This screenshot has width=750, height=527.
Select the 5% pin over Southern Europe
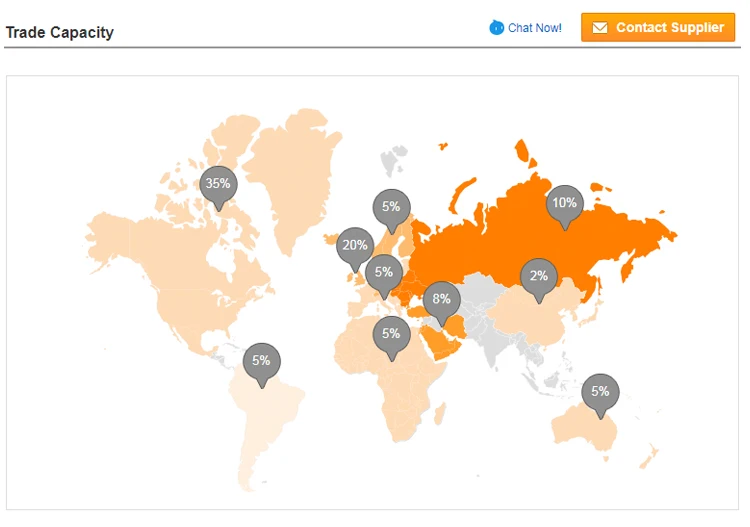[384, 275]
